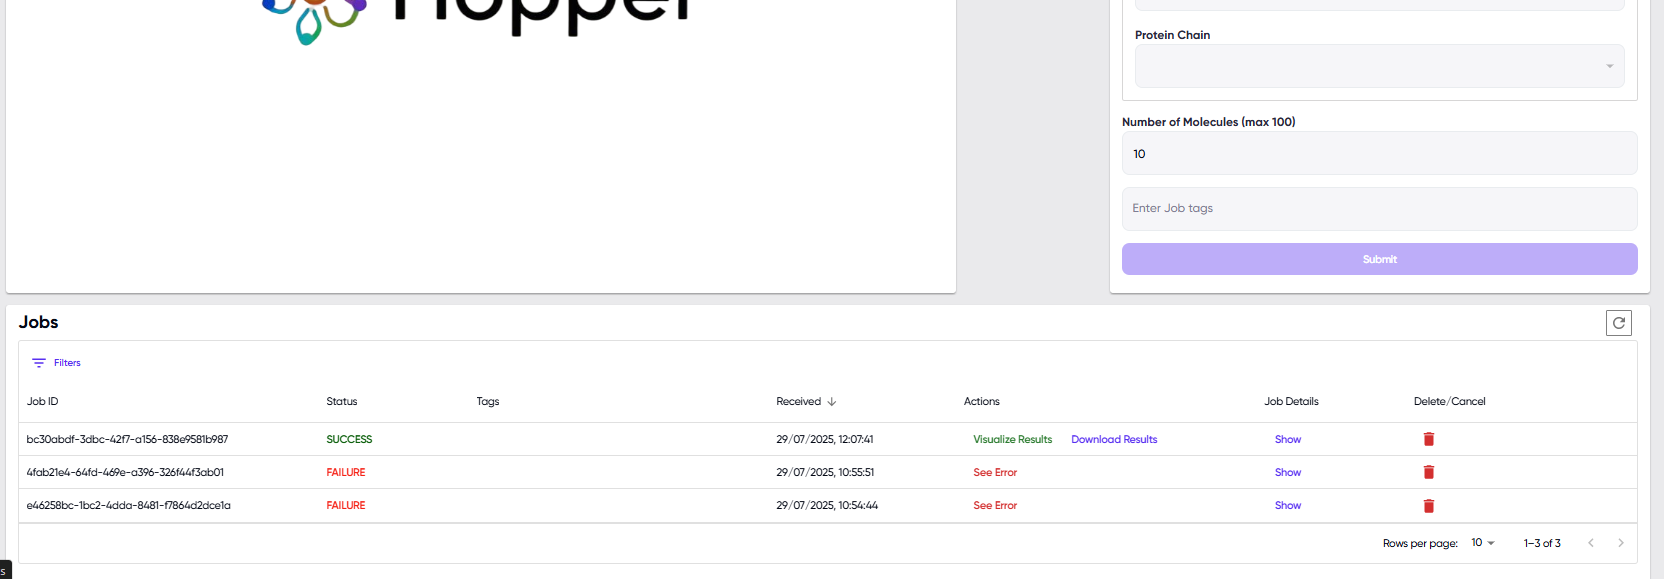Image resolution: width=1664 pixels, height=579 pixels.
Task: Click the Delete/Cancel column header
Action: pos(1449,401)
